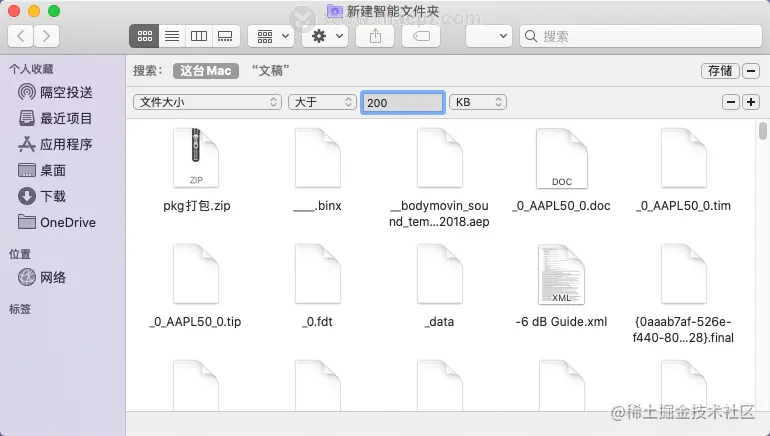Open 隔空投送 AirDrop in sidebar
The image size is (770, 436).
55,92
